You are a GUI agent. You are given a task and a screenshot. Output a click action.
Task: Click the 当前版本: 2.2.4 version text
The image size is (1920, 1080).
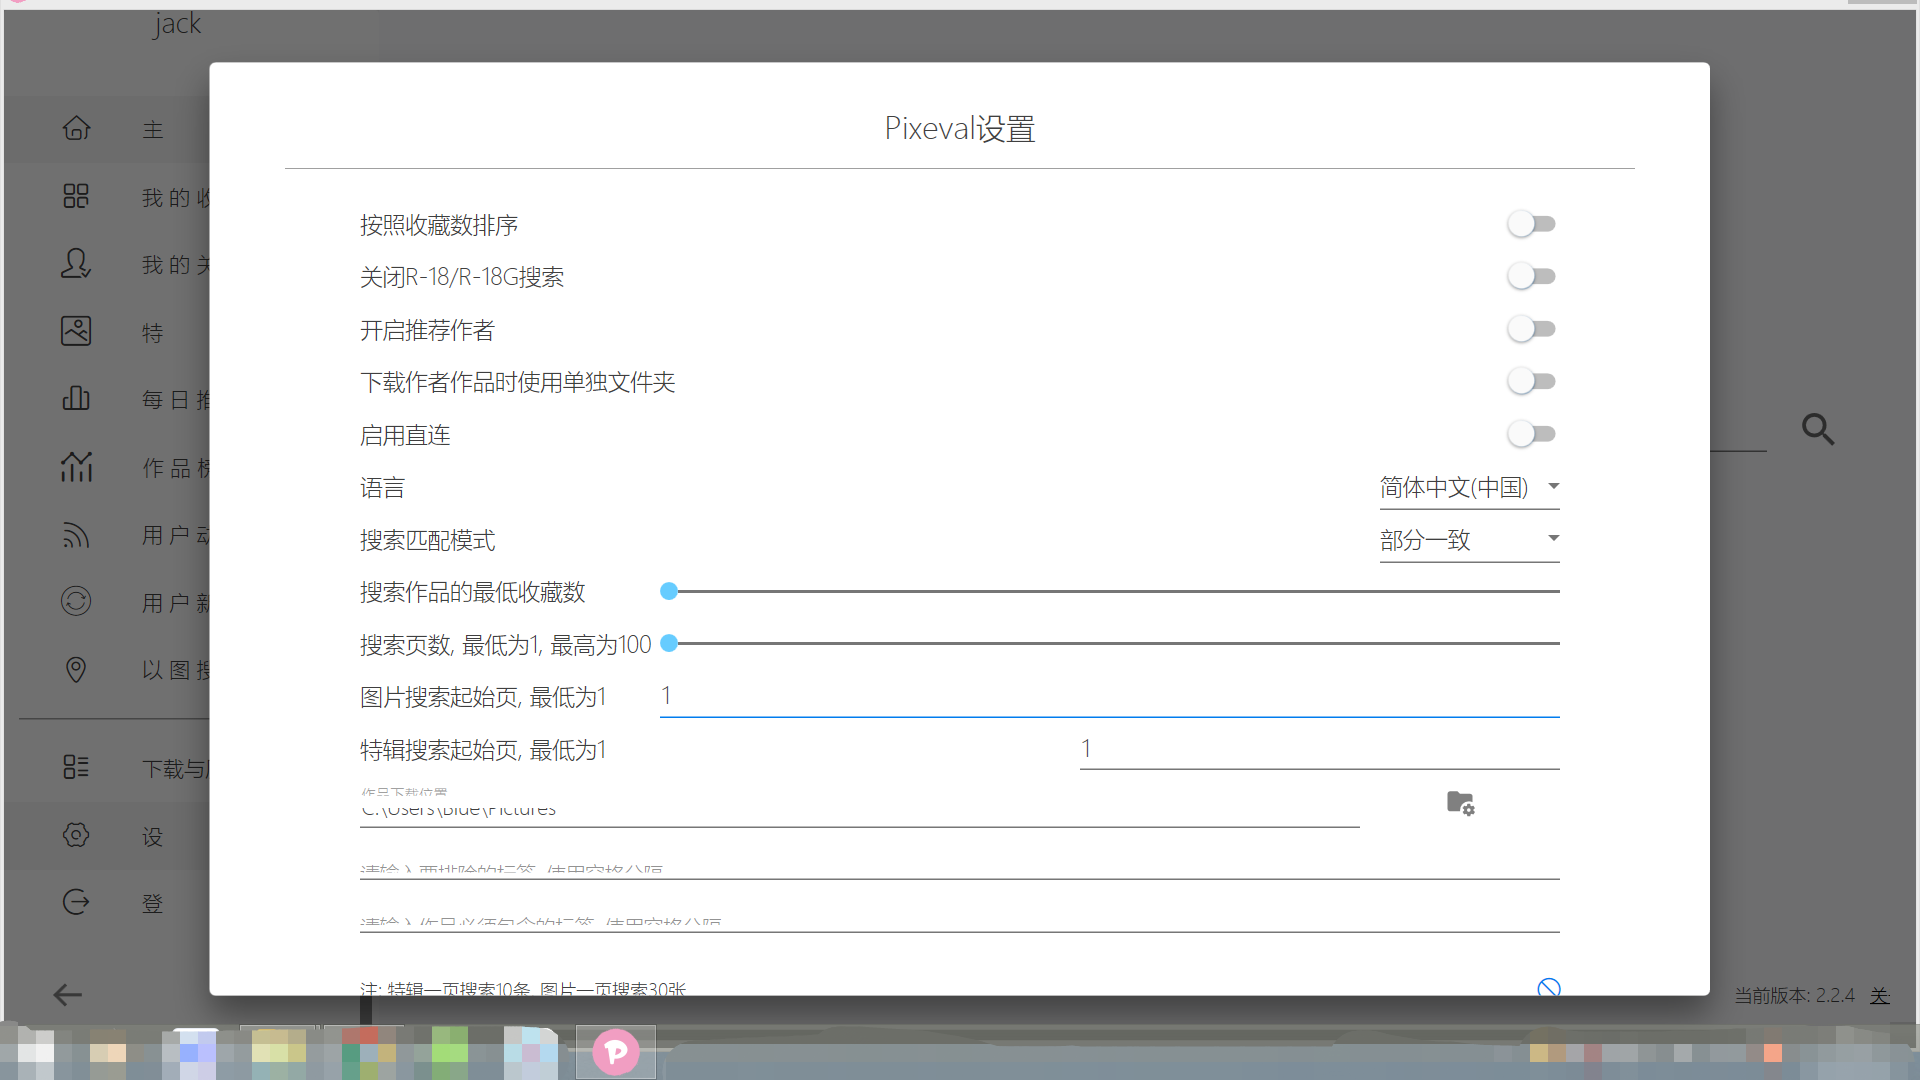pyautogui.click(x=1794, y=996)
